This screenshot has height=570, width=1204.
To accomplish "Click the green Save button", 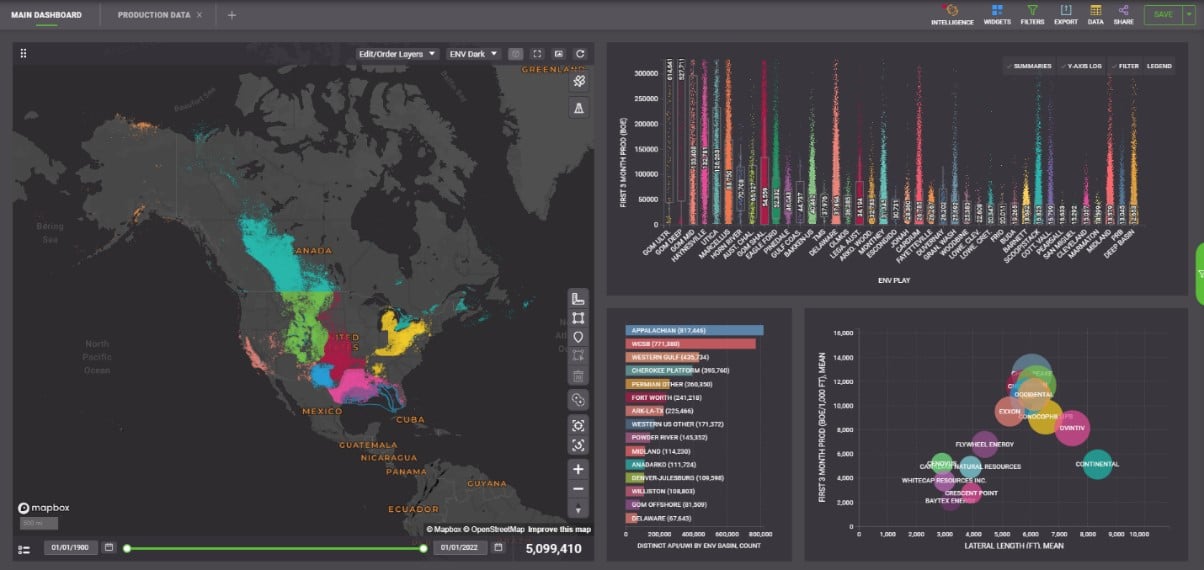I will tap(1162, 15).
